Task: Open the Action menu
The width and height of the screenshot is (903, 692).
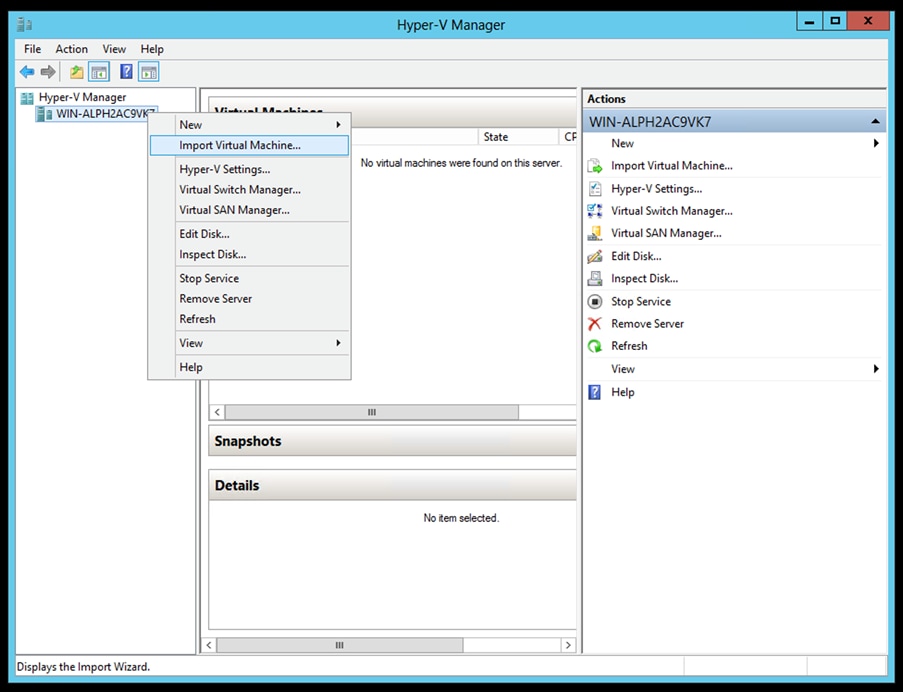Action: (71, 49)
